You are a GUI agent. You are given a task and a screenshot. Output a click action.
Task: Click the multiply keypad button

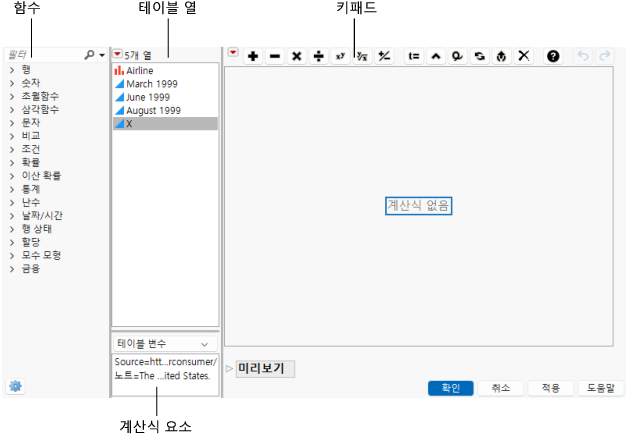click(x=297, y=56)
